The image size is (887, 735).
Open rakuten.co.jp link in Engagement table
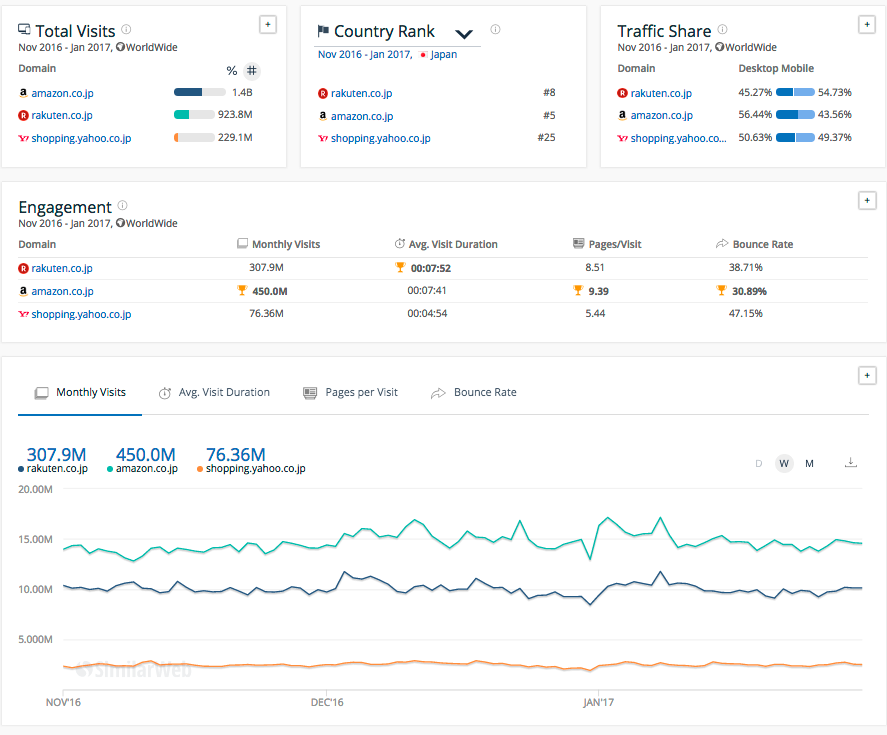click(x=62, y=268)
